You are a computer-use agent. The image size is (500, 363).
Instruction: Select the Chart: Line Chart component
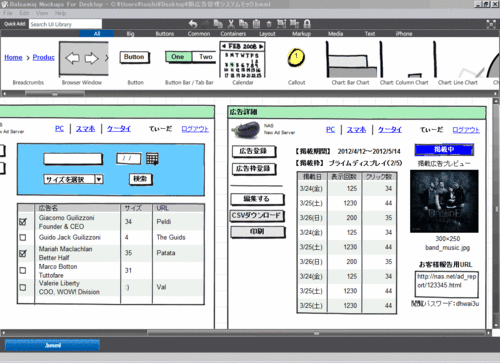click(x=458, y=63)
